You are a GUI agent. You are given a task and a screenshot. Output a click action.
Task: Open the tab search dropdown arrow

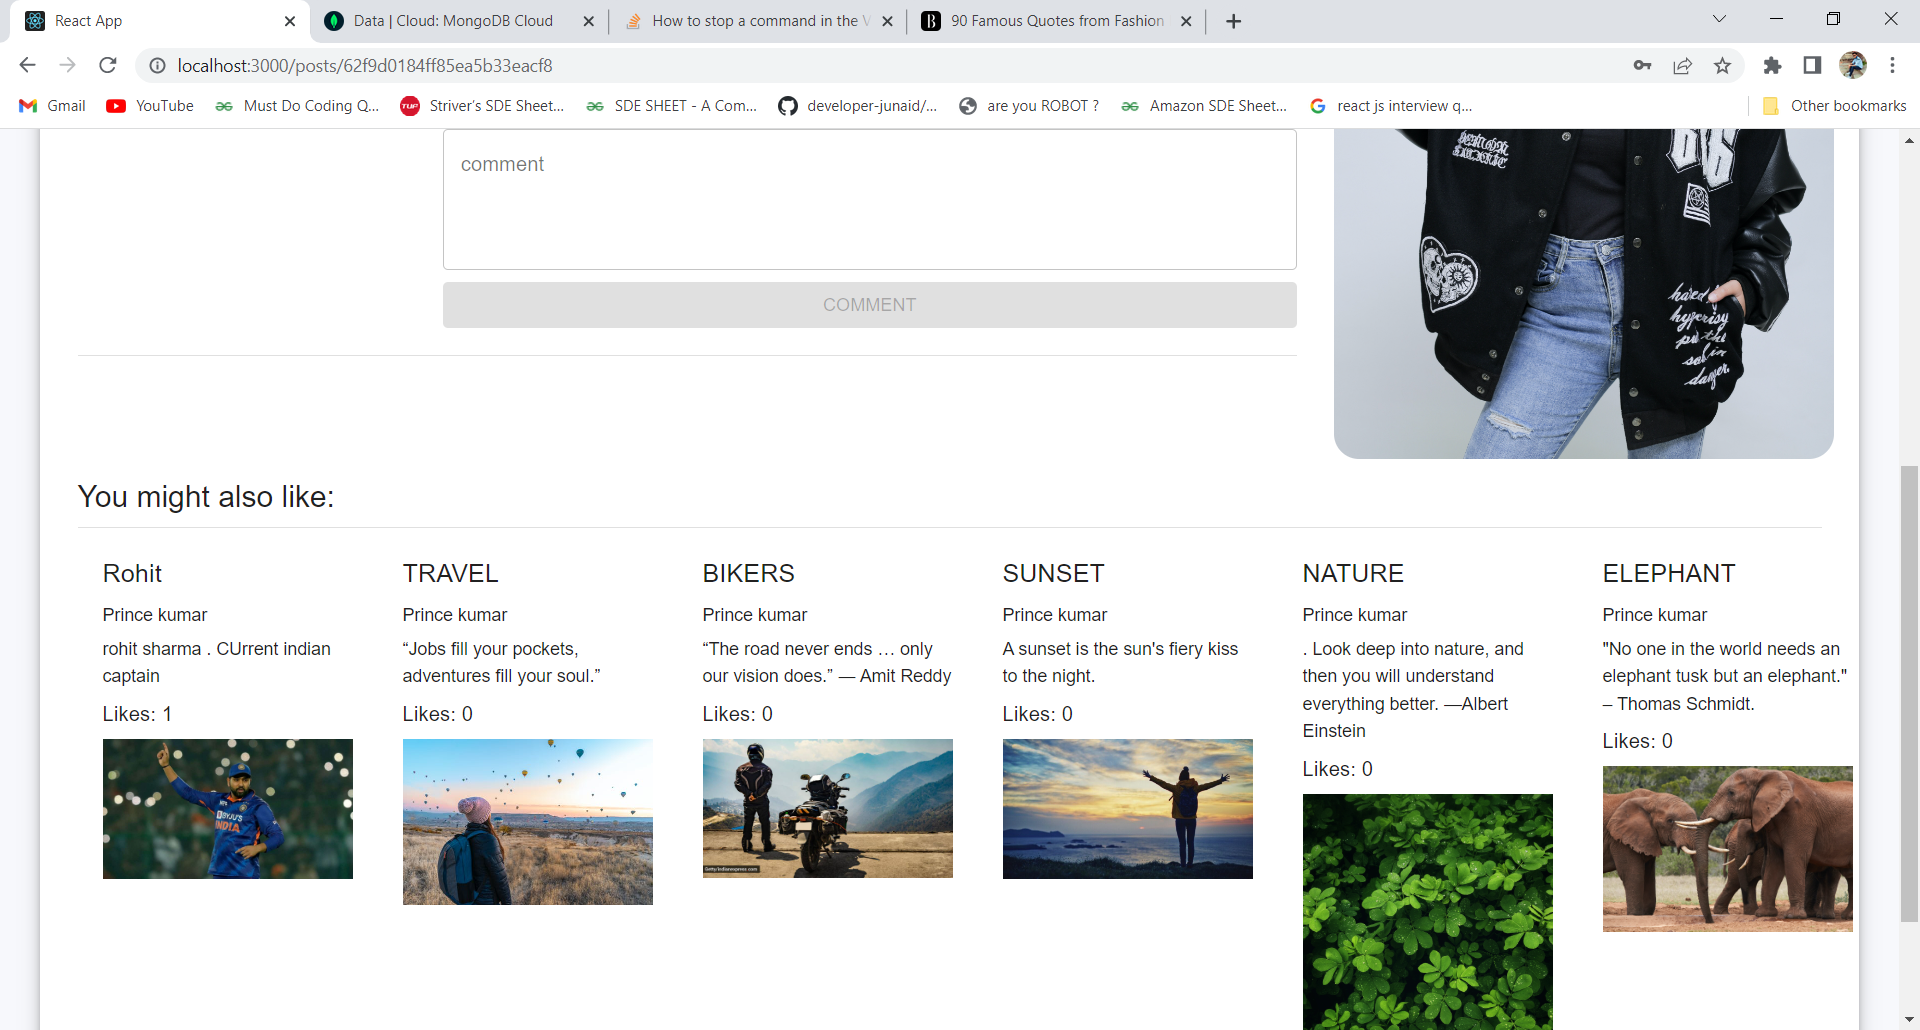pos(1720,19)
